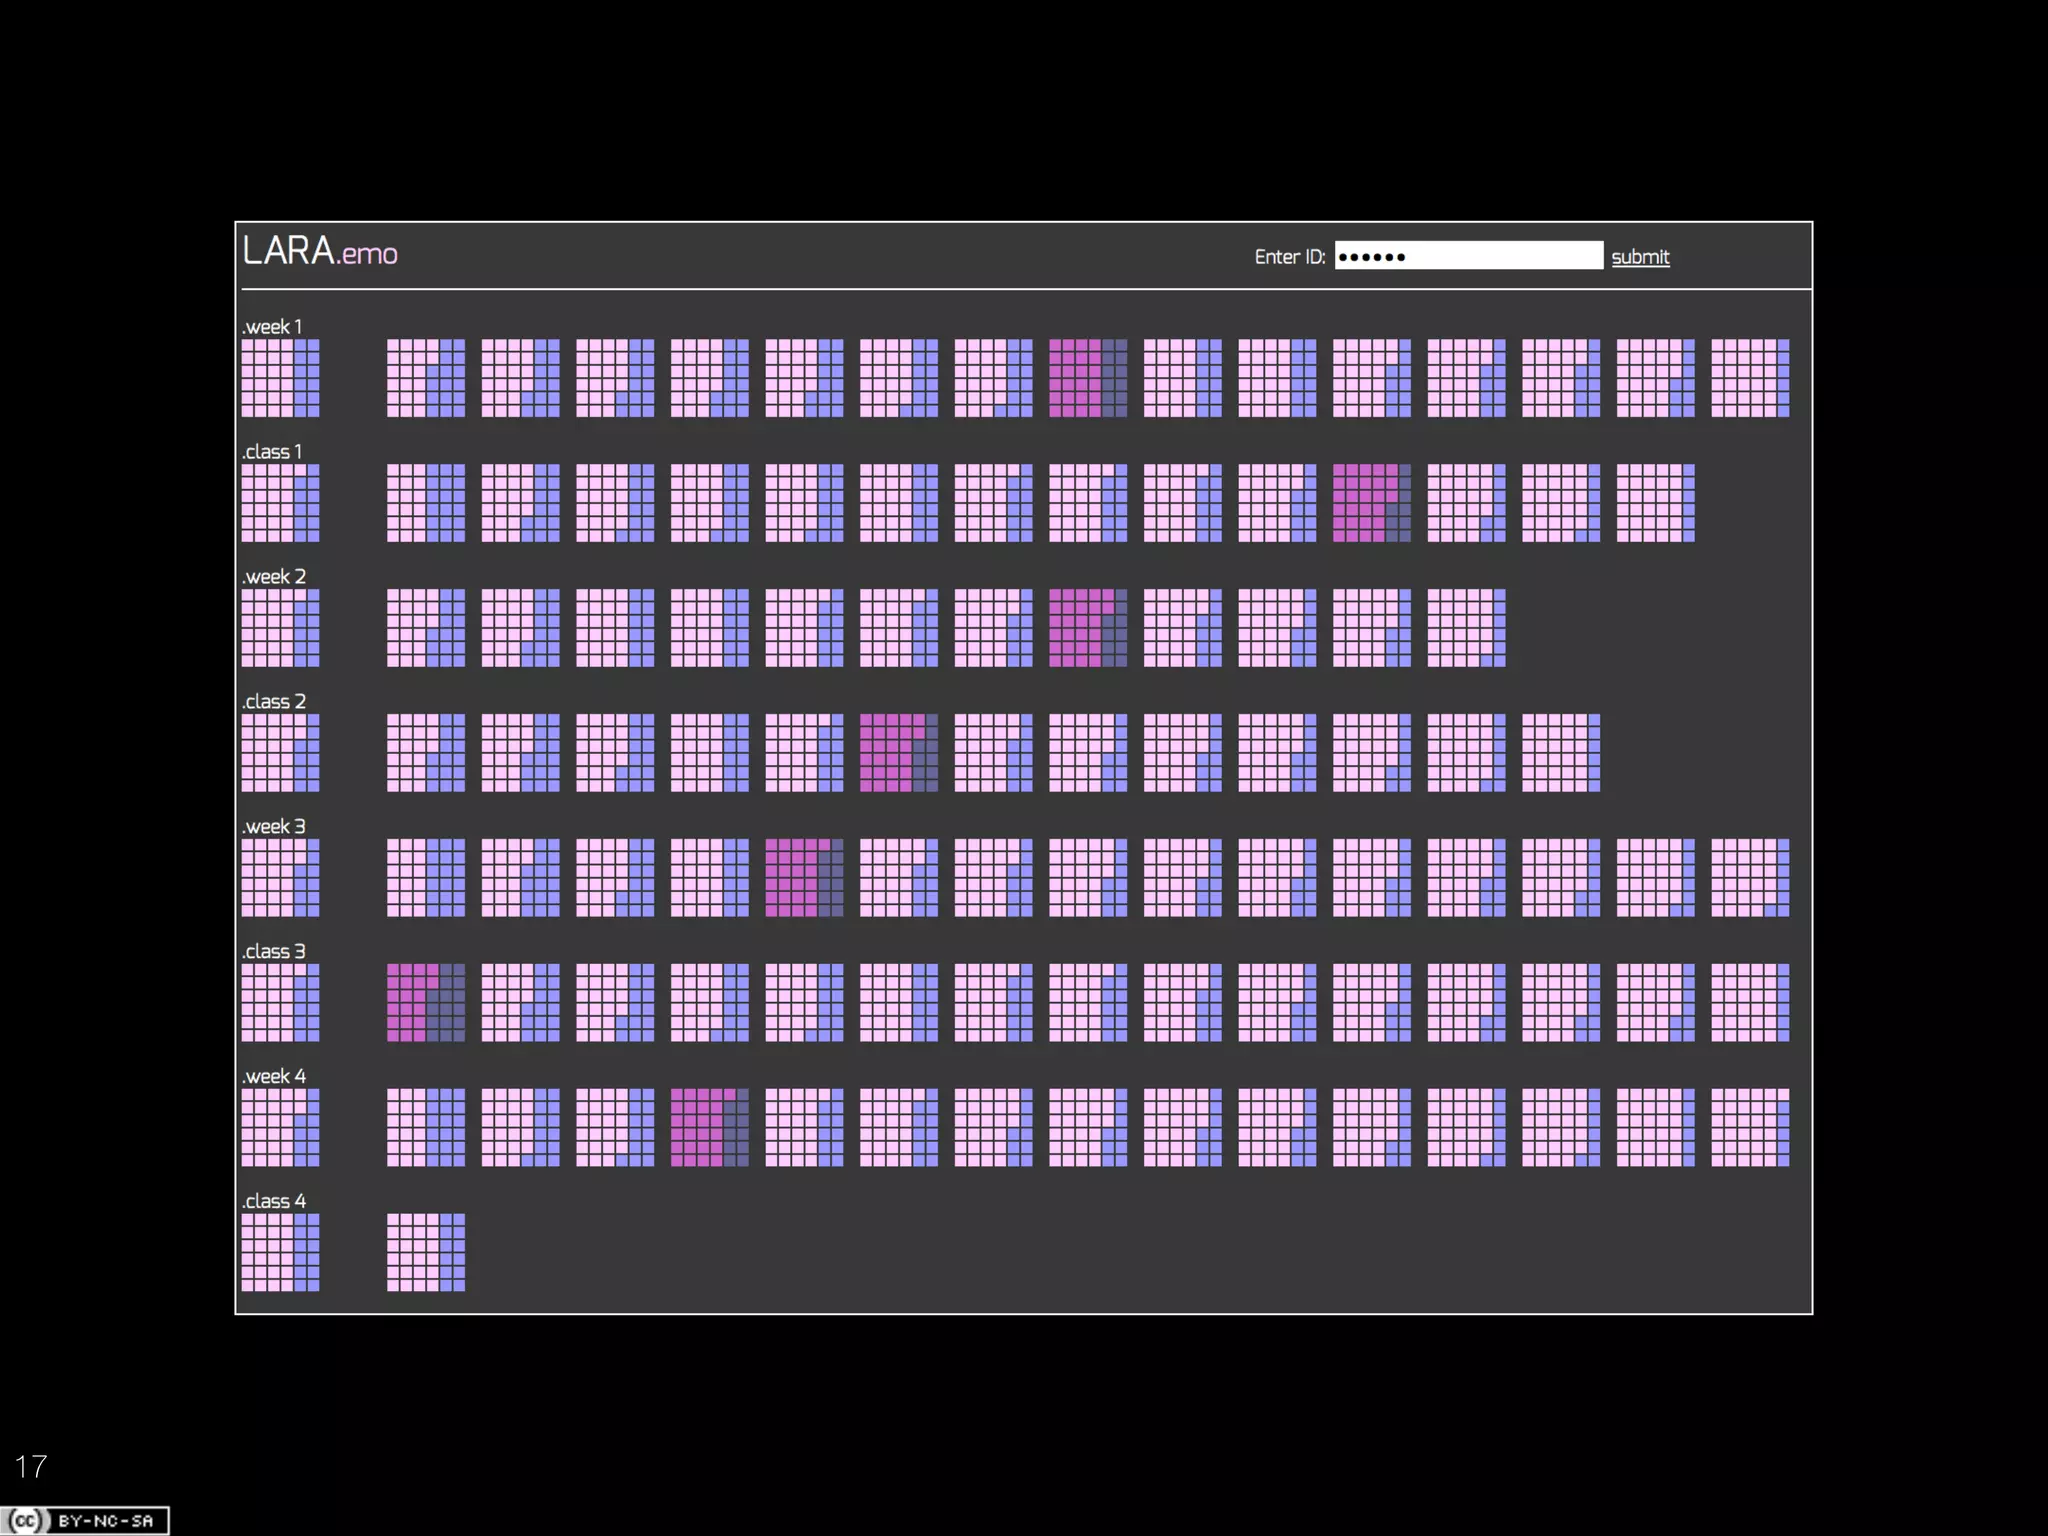Viewport: 2048px width, 1536px height.
Task: Select the dark highlighted grid in class 1 row
Action: tap(1371, 503)
